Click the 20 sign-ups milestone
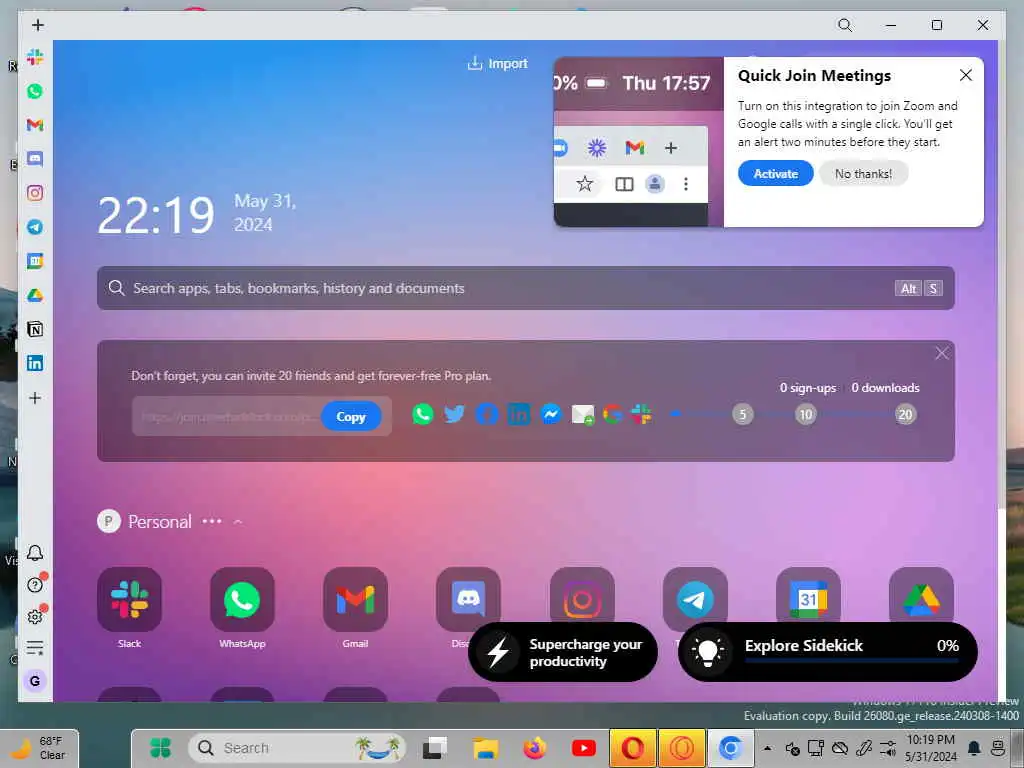Image resolution: width=1024 pixels, height=768 pixels. (905, 414)
